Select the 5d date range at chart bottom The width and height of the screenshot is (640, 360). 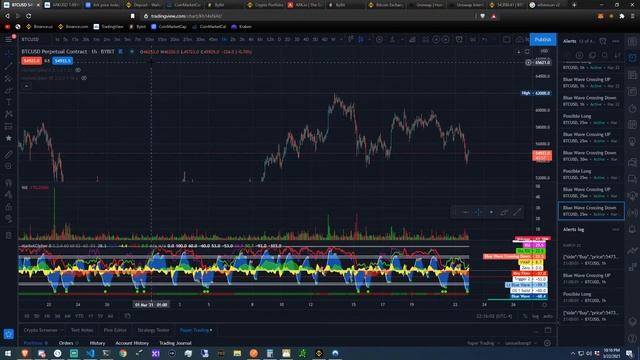[x=37, y=316]
